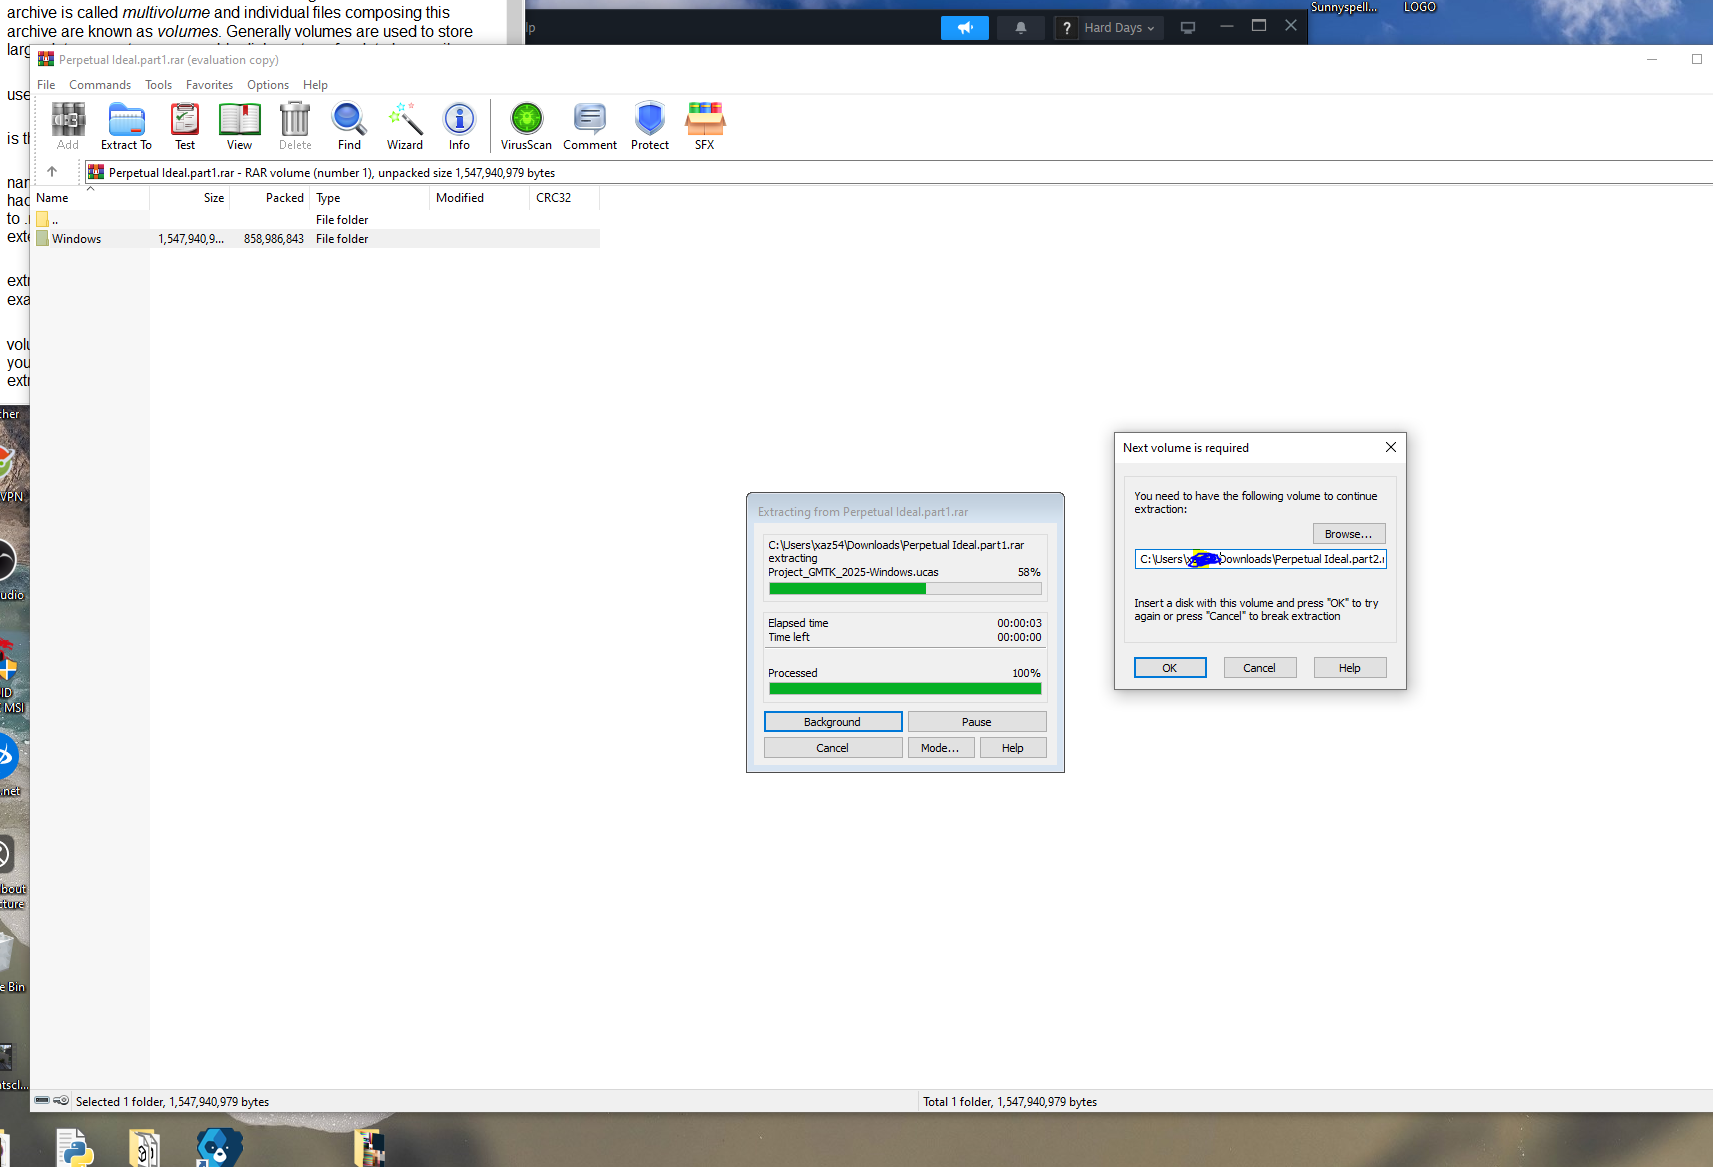Expand the Hard Days dropdown
This screenshot has height=1167, width=1713.
click(1119, 28)
